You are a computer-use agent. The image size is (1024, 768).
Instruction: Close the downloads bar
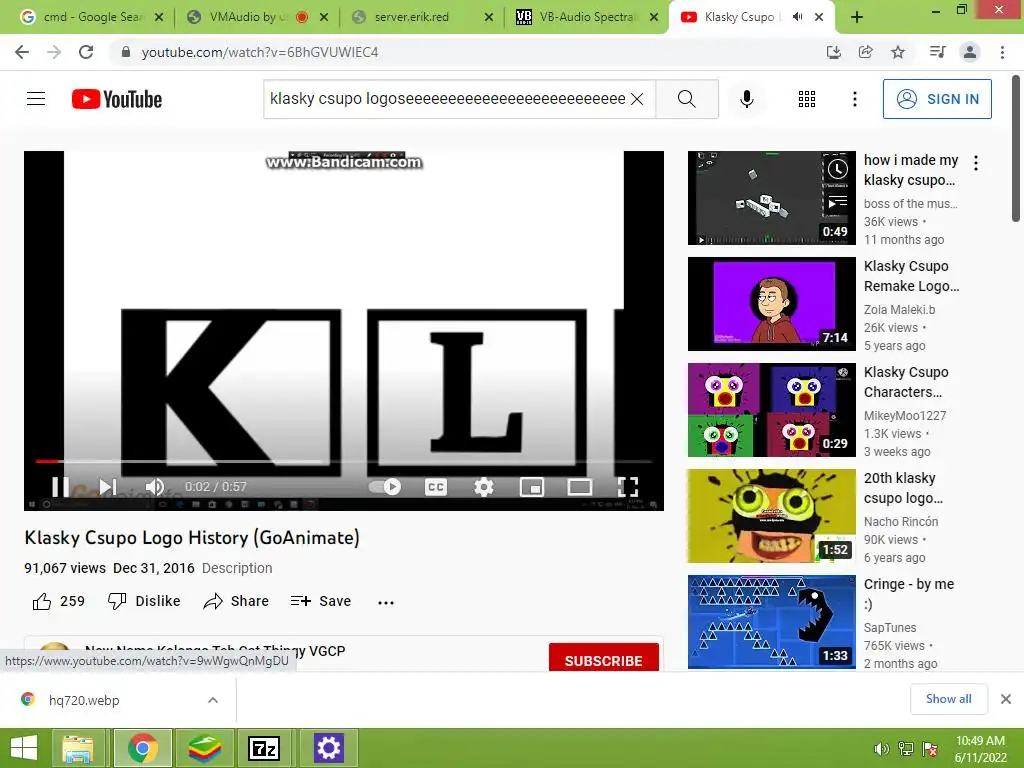(x=1006, y=699)
